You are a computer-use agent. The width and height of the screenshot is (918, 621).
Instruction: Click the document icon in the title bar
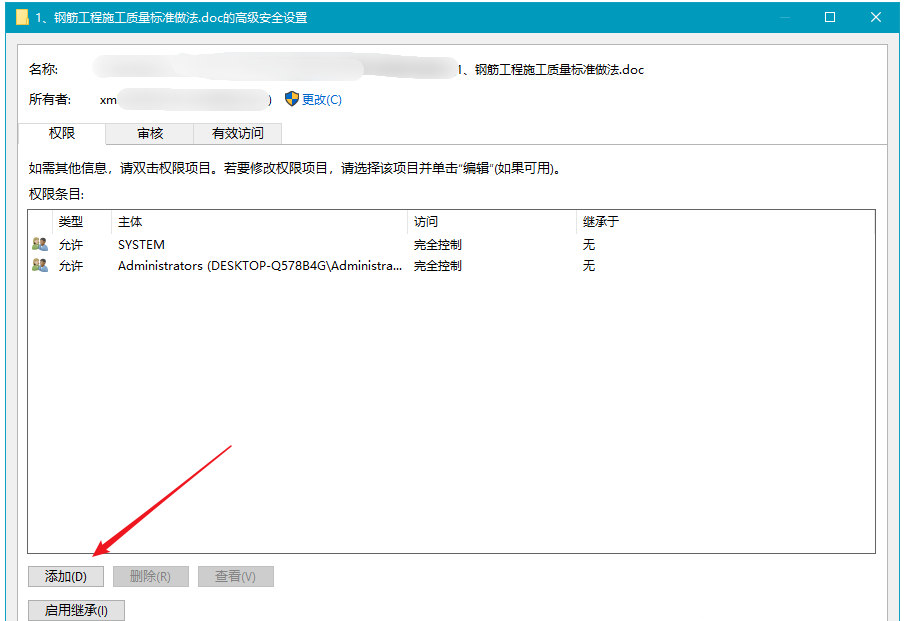tap(22, 17)
